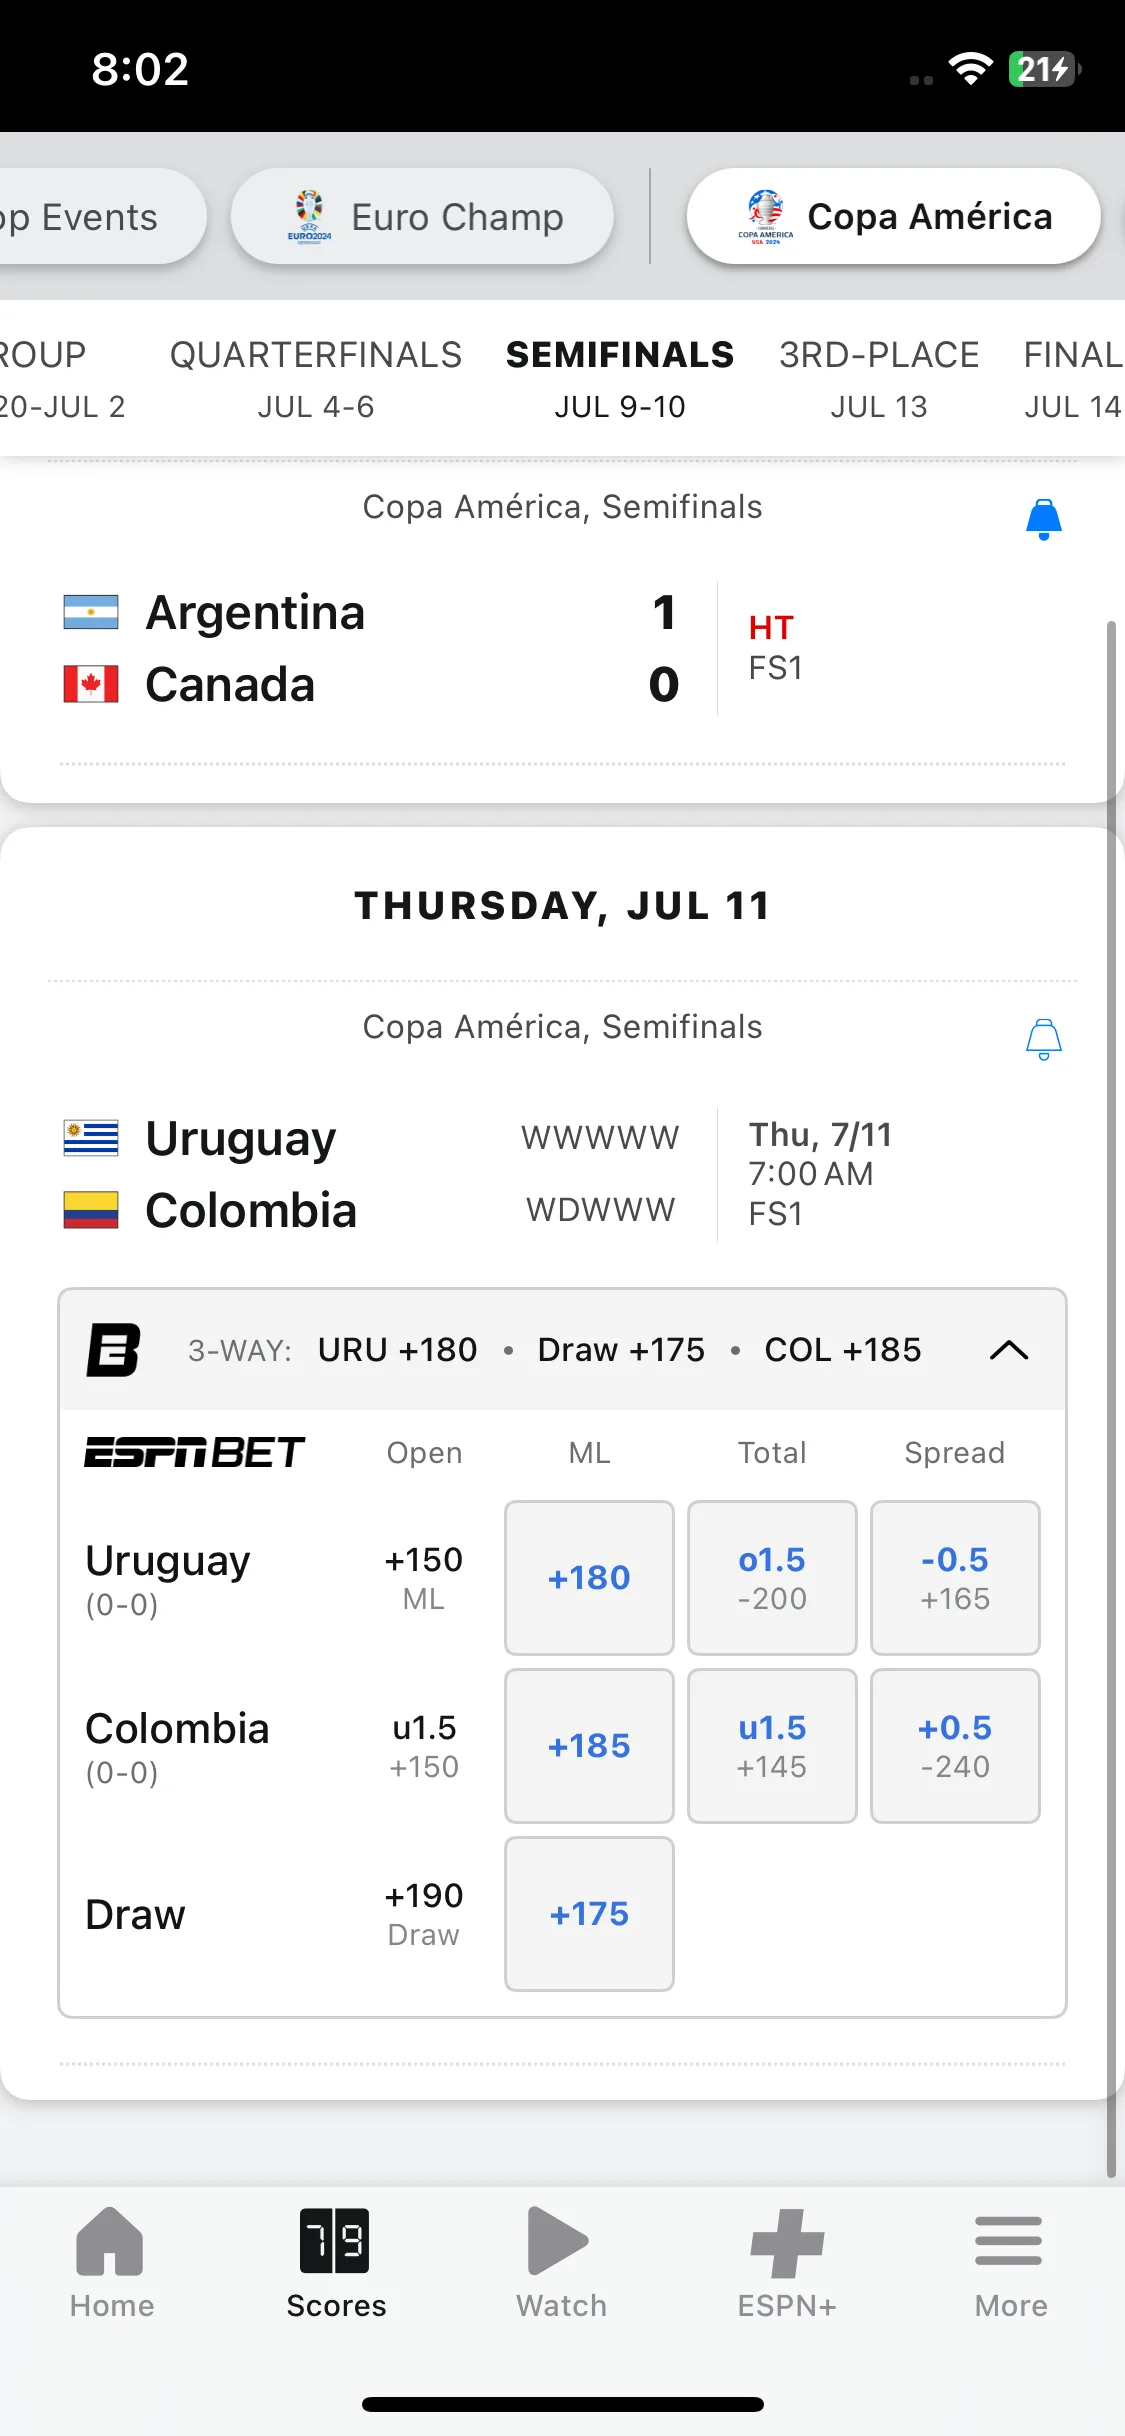The width and height of the screenshot is (1125, 2436).
Task: Select the Copa América league pill
Action: pos(894,216)
